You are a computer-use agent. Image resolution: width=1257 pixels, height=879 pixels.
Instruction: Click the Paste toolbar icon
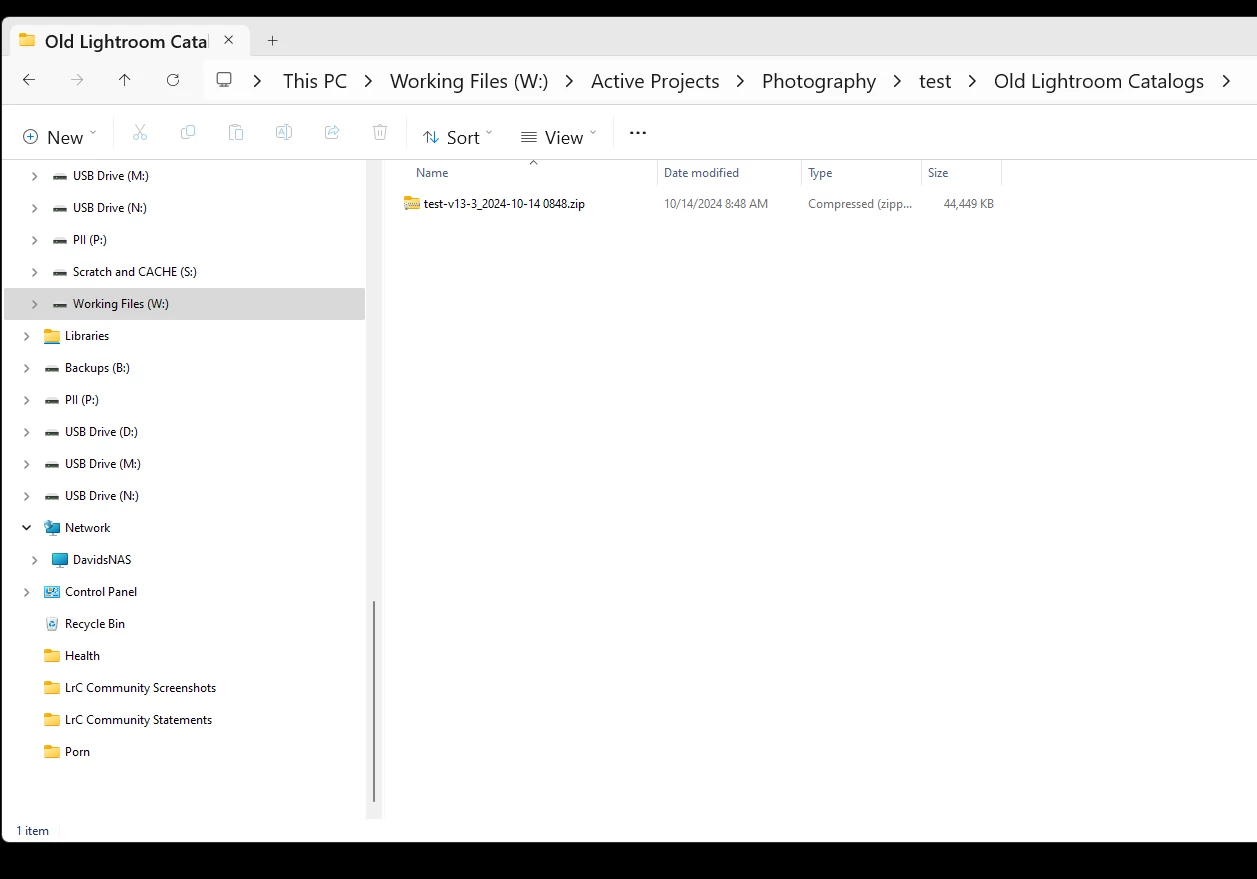[x=236, y=132]
